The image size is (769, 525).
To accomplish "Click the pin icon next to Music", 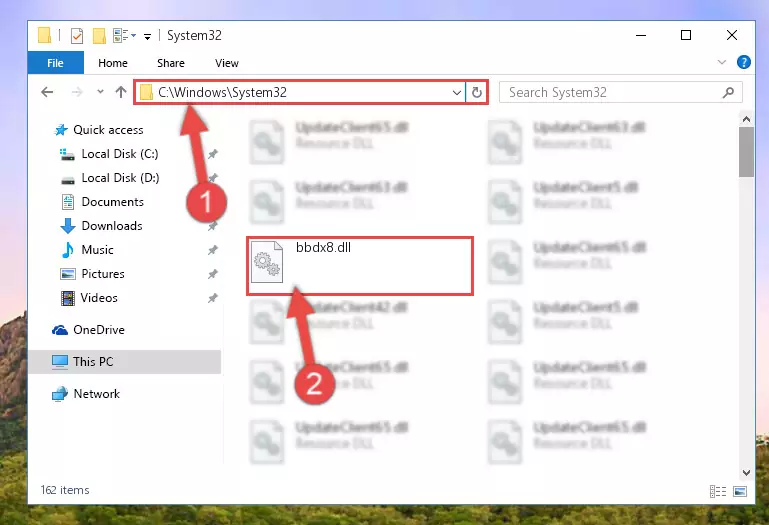I will pyautogui.click(x=212, y=250).
